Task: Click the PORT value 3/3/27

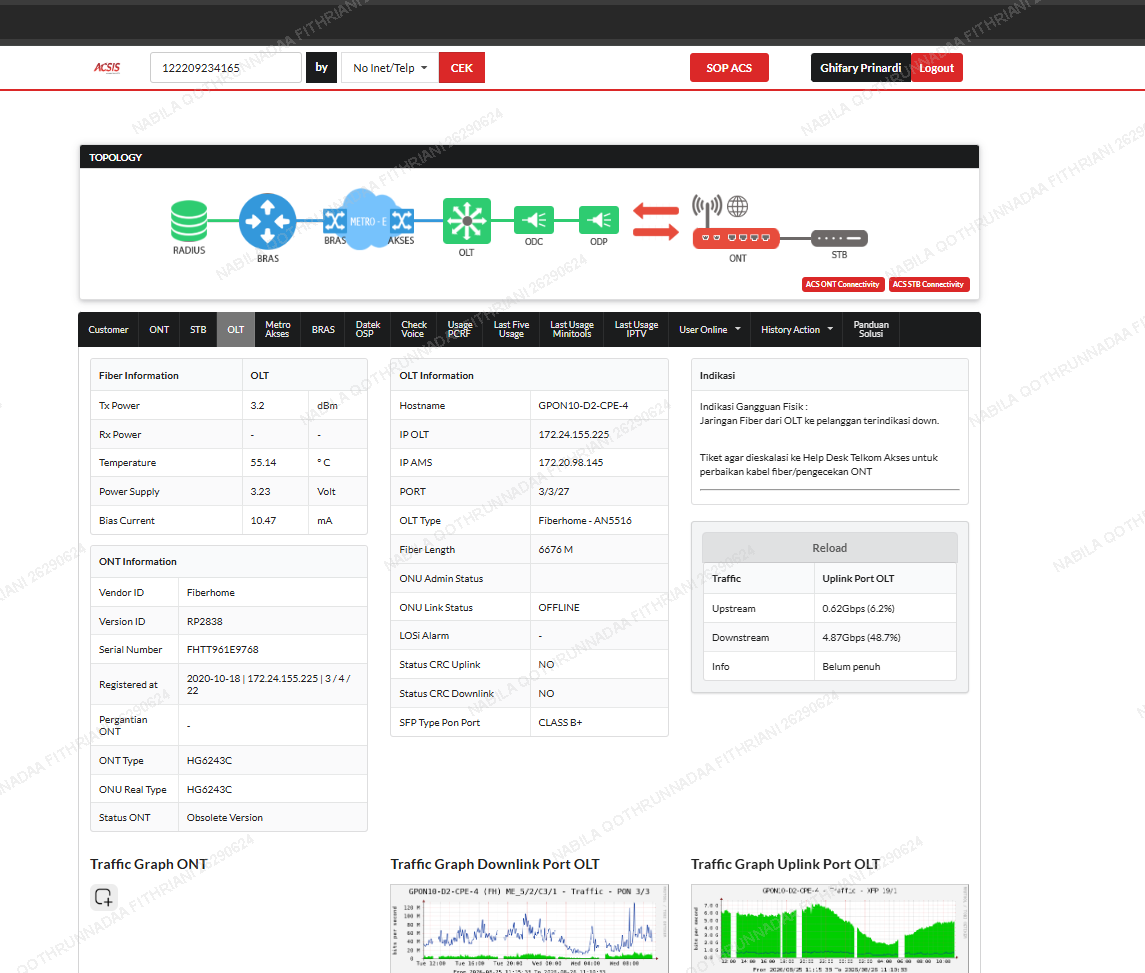Action: (x=554, y=492)
